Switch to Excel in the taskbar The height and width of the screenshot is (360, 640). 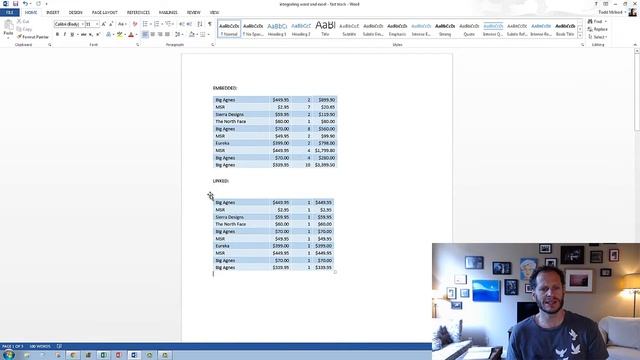pos(104,355)
